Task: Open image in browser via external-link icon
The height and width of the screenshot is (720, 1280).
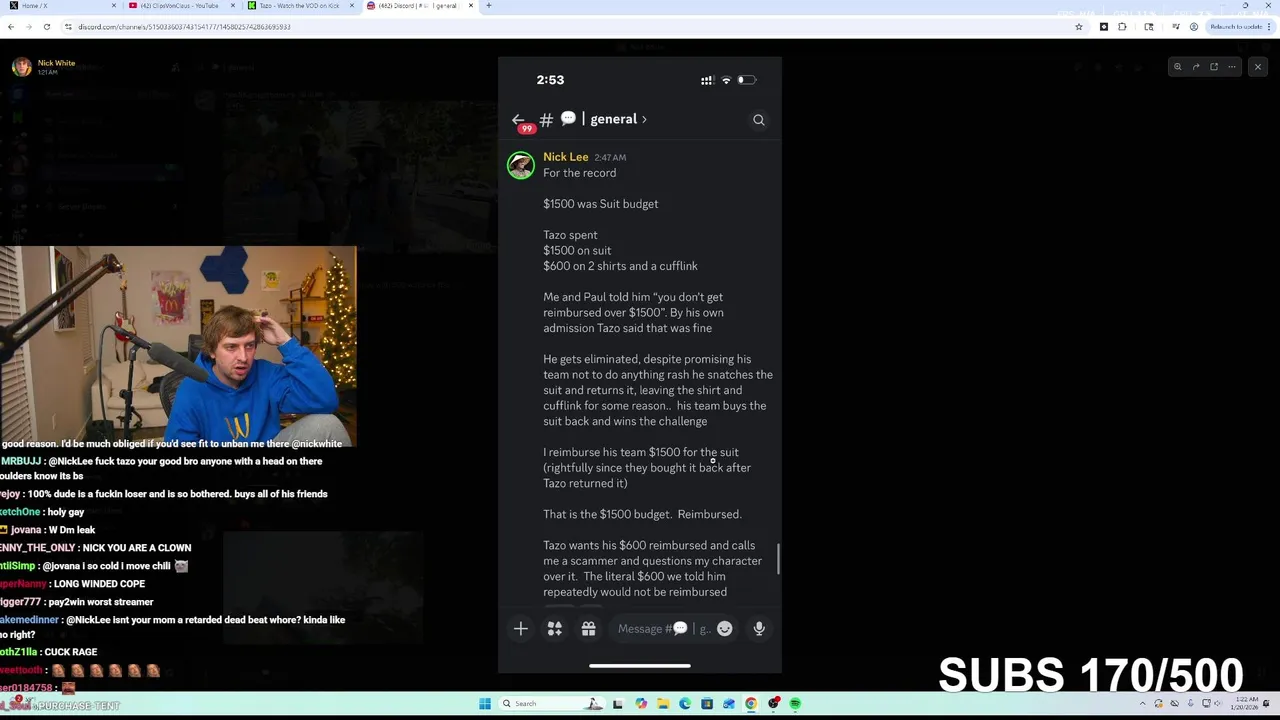Action: [1214, 67]
